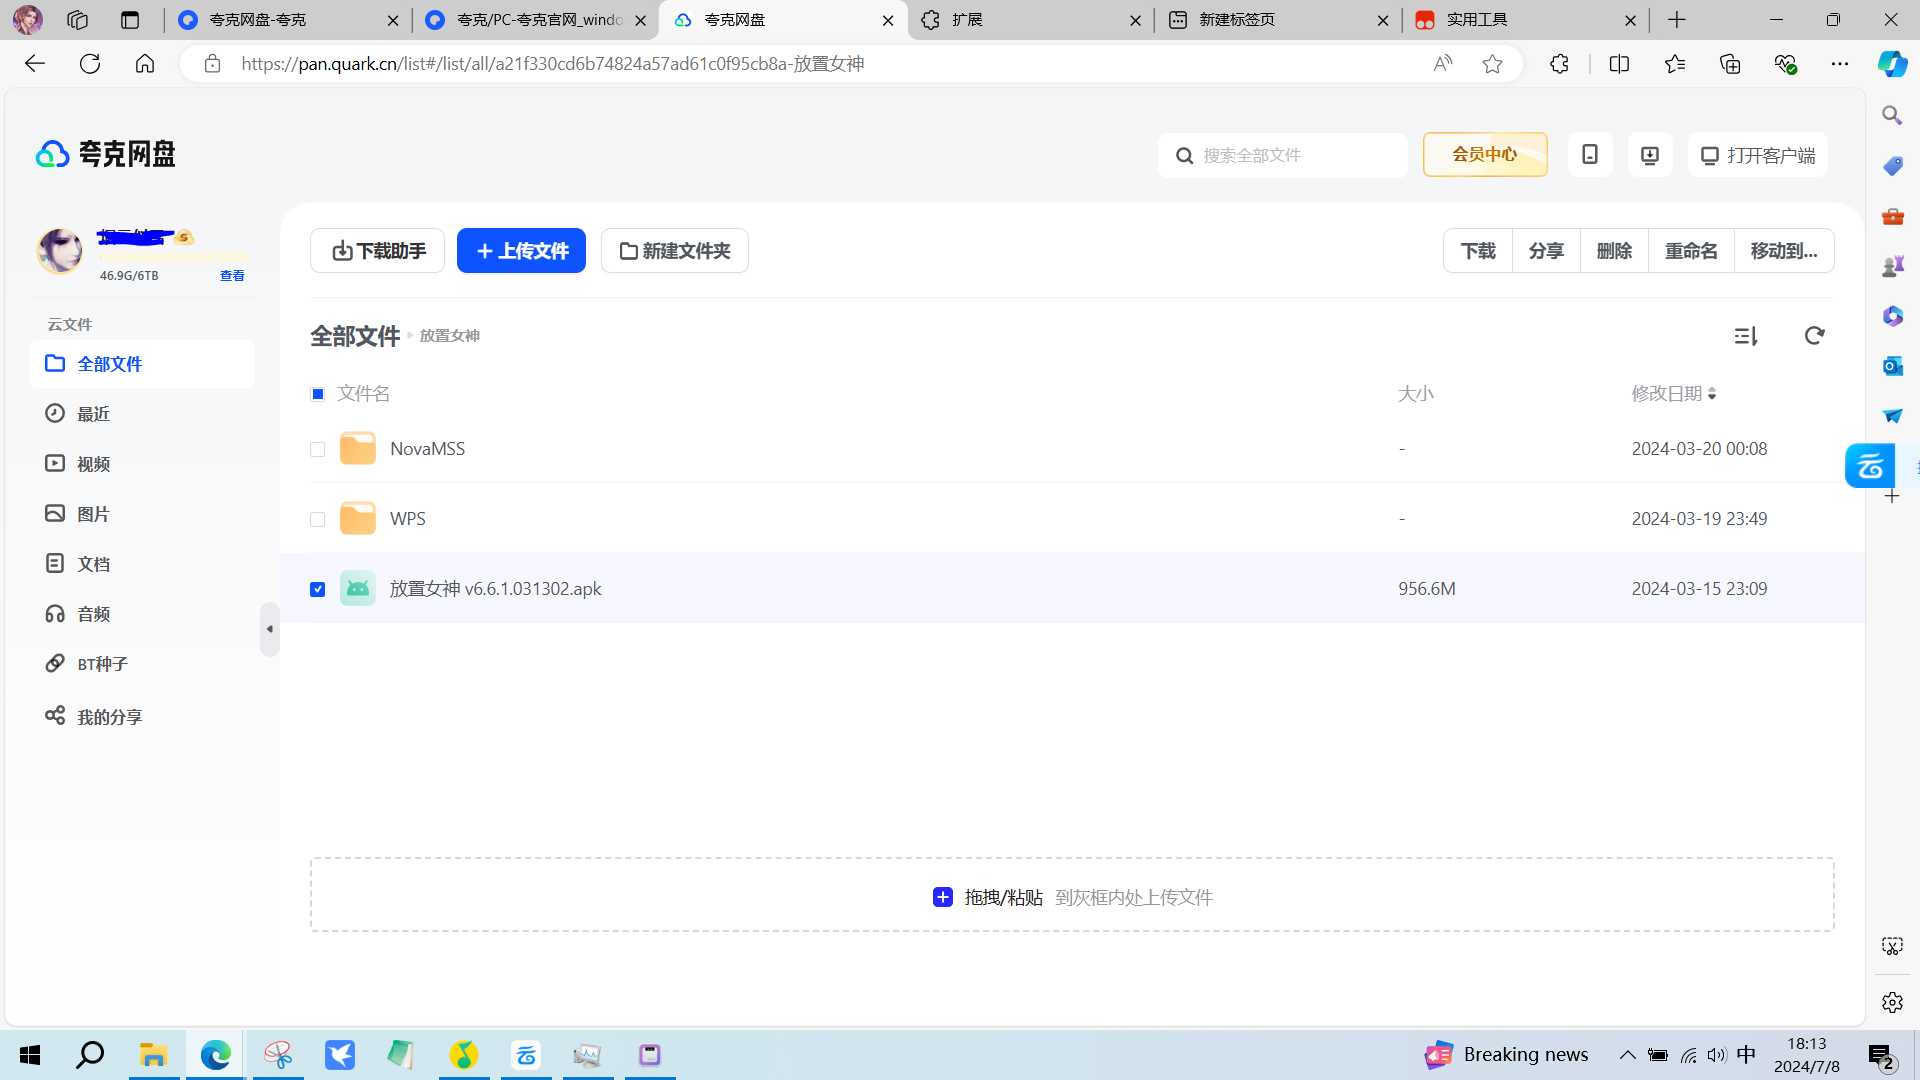The image size is (1920, 1080).
Task: Reload the page with refresh icon
Action: (x=90, y=64)
